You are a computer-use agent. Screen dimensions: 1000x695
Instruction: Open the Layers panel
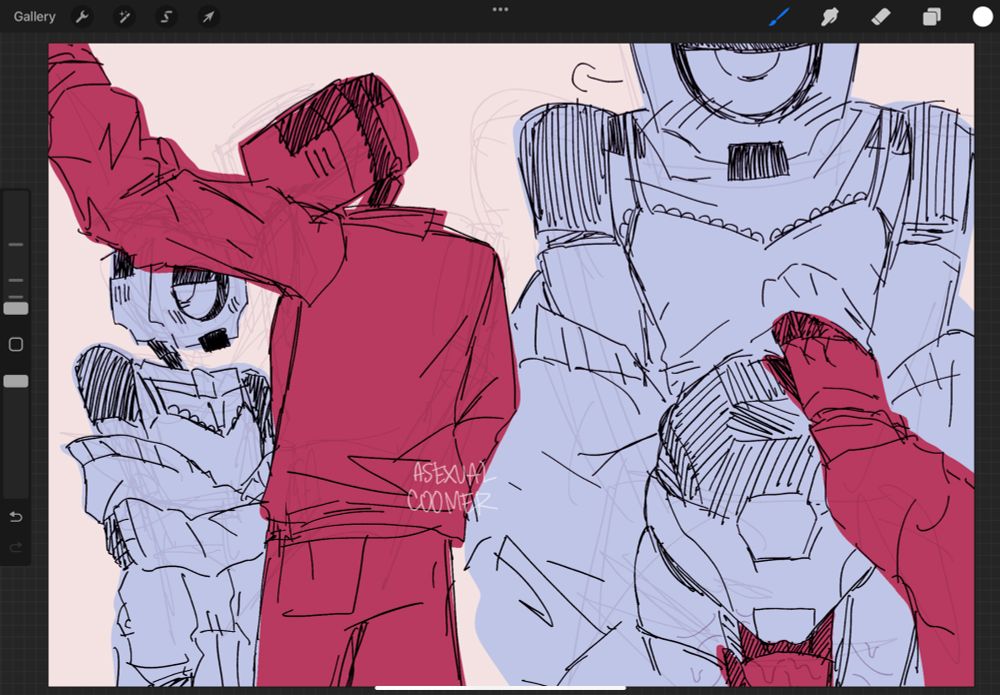(x=932, y=17)
